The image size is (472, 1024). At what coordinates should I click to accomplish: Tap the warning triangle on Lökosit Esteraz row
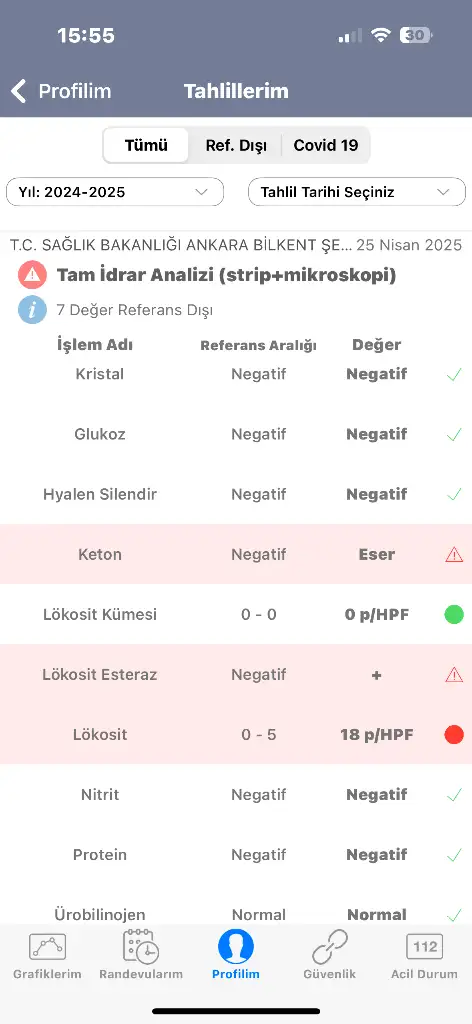[454, 675]
